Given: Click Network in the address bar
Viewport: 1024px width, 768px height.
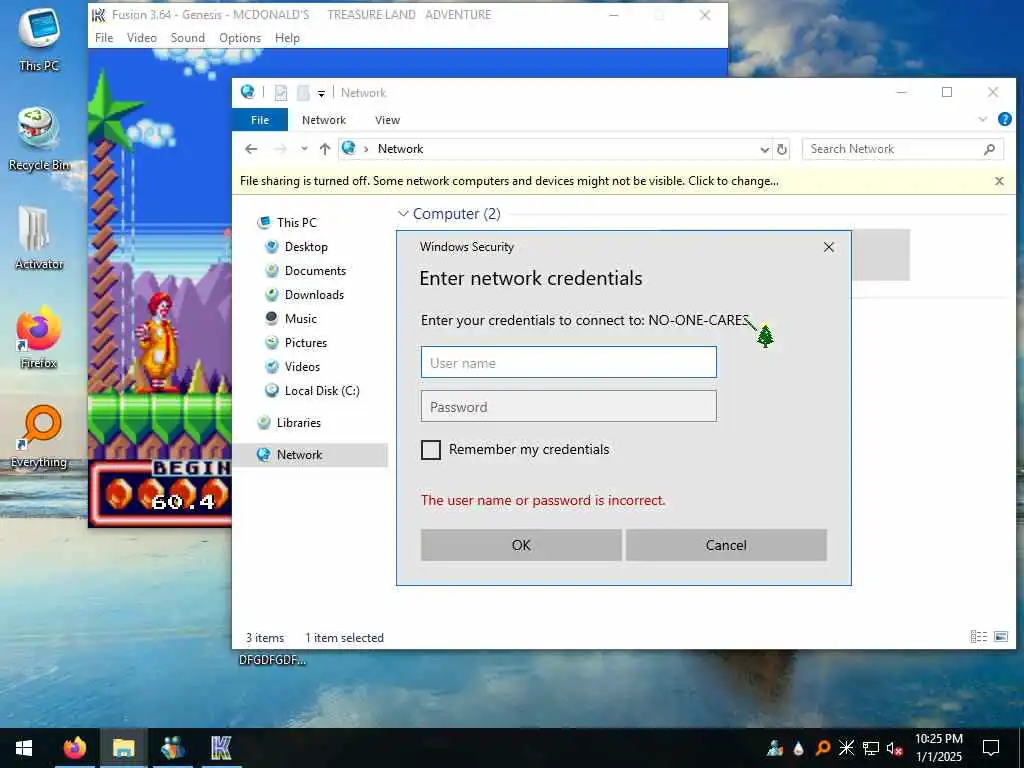Looking at the screenshot, I should pos(400,149).
